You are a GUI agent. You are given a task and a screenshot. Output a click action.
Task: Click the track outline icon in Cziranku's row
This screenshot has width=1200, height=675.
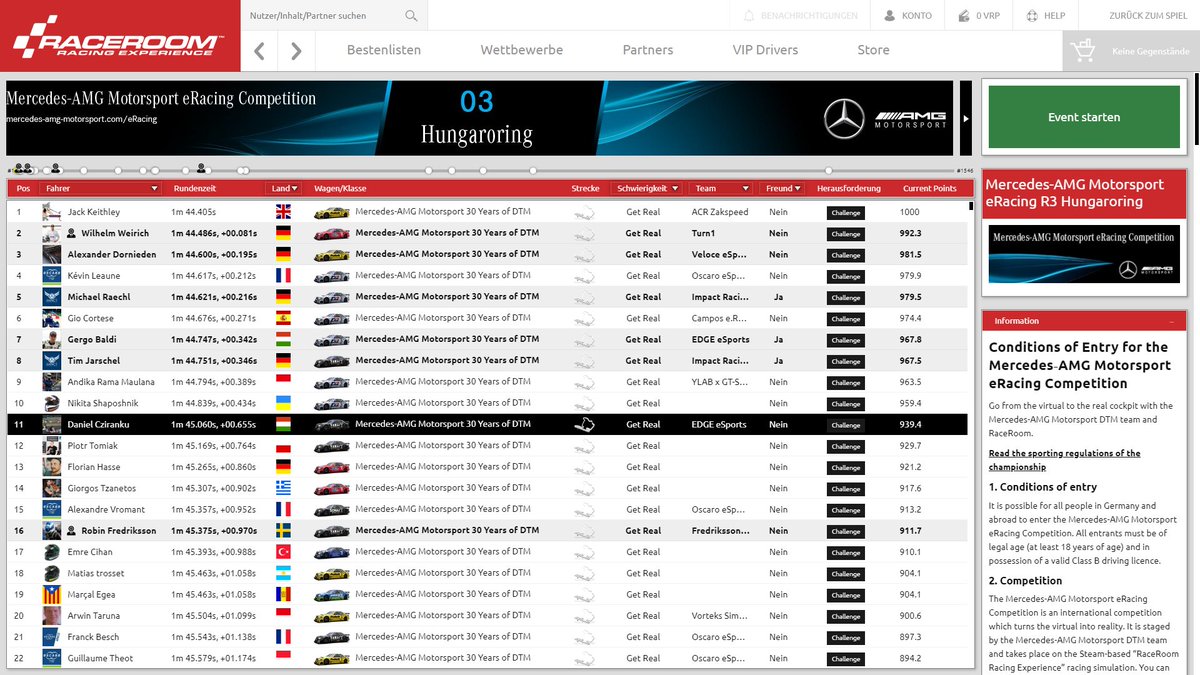(x=584, y=424)
